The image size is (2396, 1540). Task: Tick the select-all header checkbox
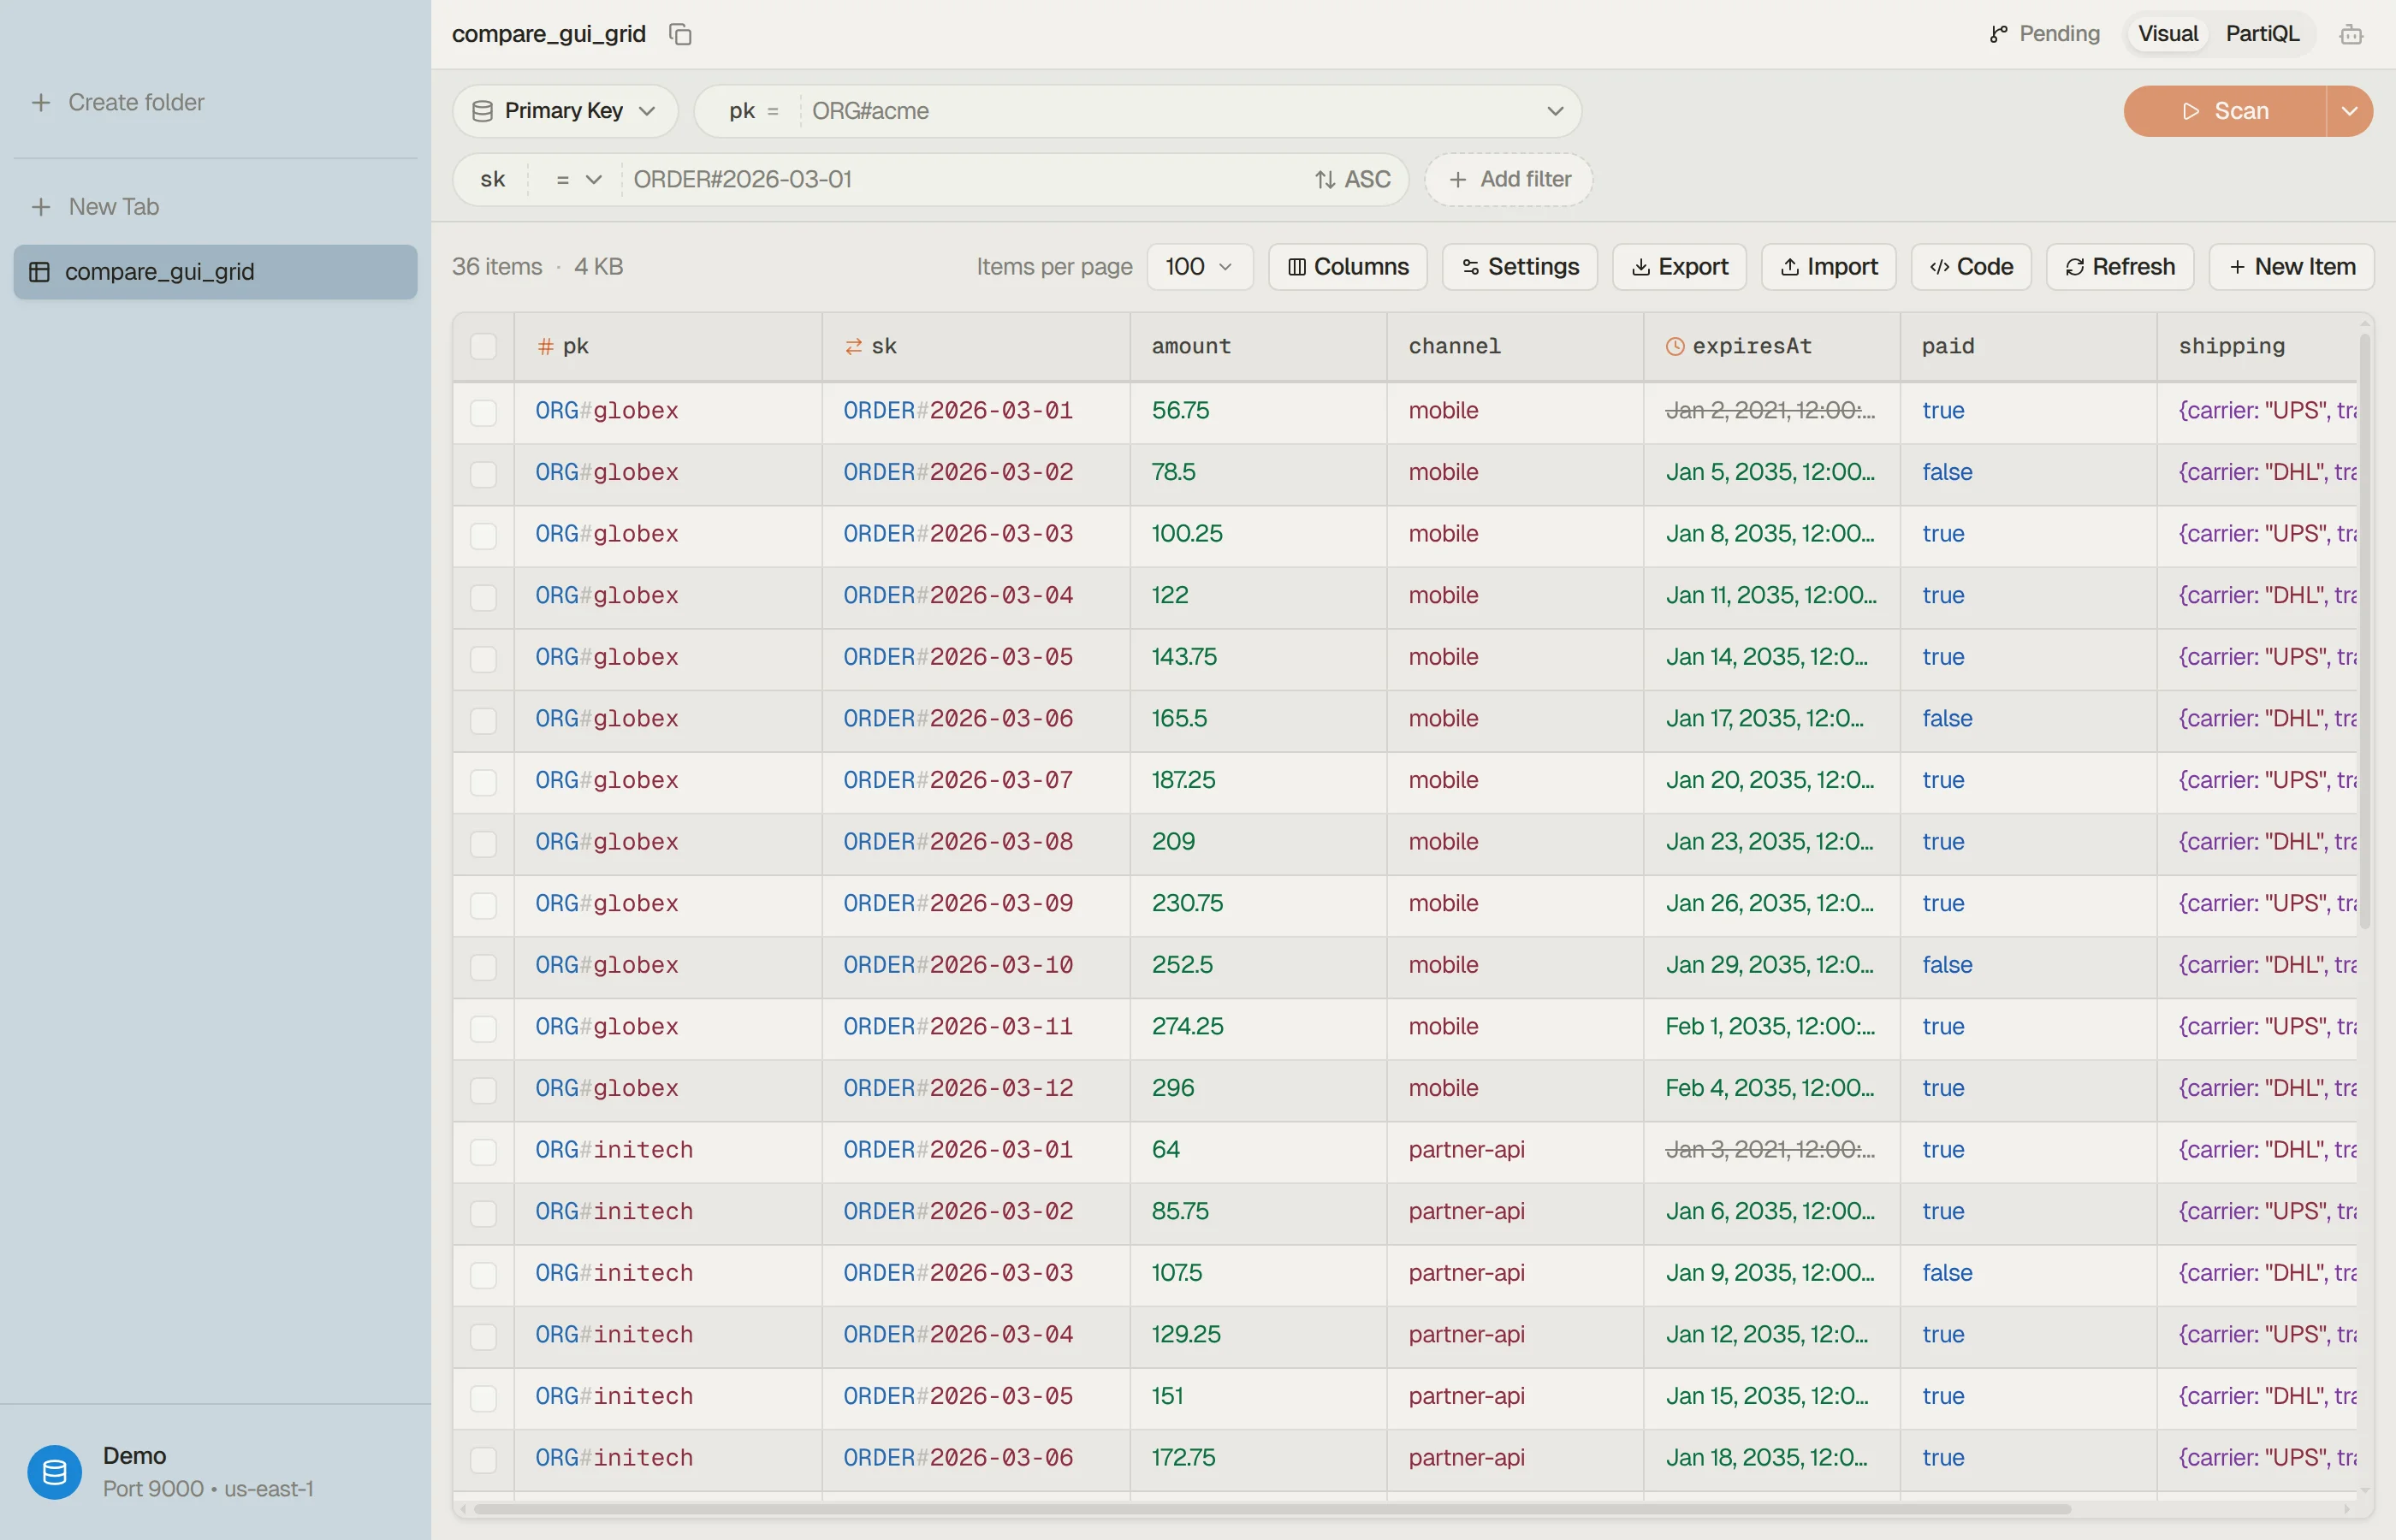[x=483, y=346]
